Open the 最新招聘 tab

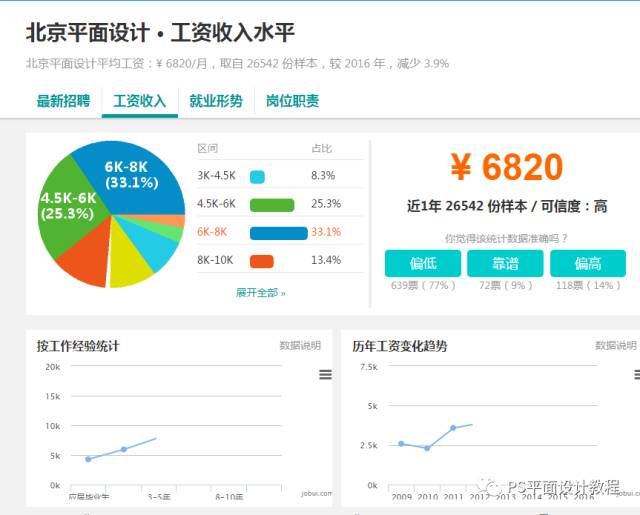click(x=63, y=101)
